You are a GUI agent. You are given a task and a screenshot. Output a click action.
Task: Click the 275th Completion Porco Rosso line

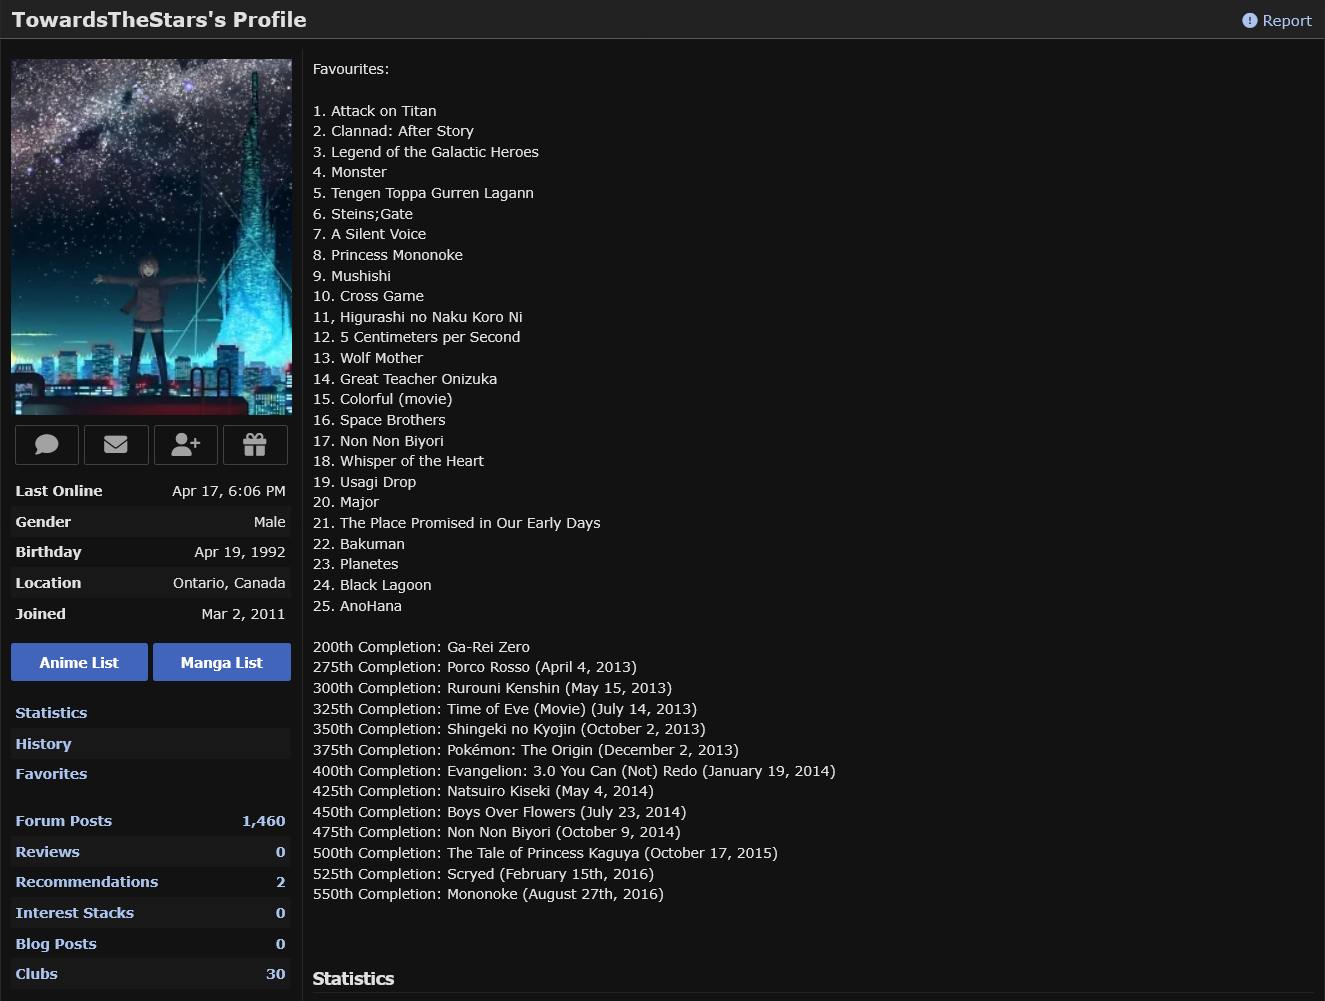pyautogui.click(x=475, y=667)
